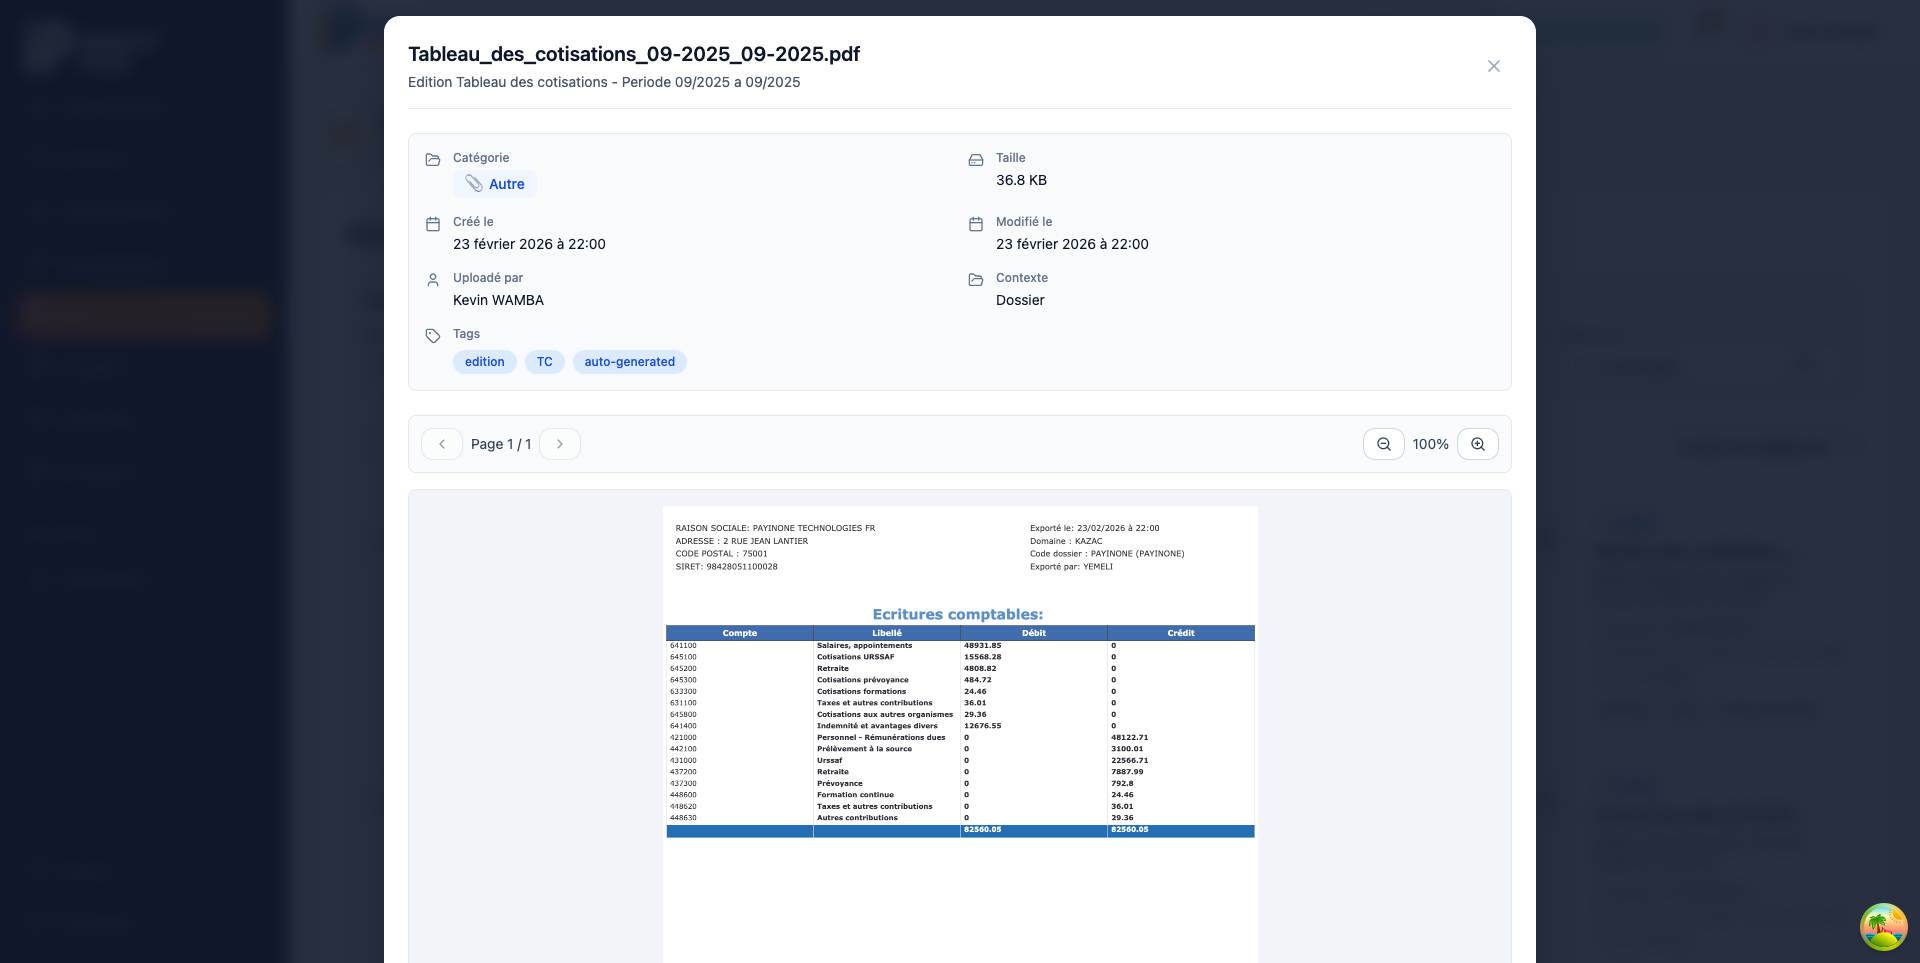Select the Autre category label
The height and width of the screenshot is (963, 1920).
(506, 184)
